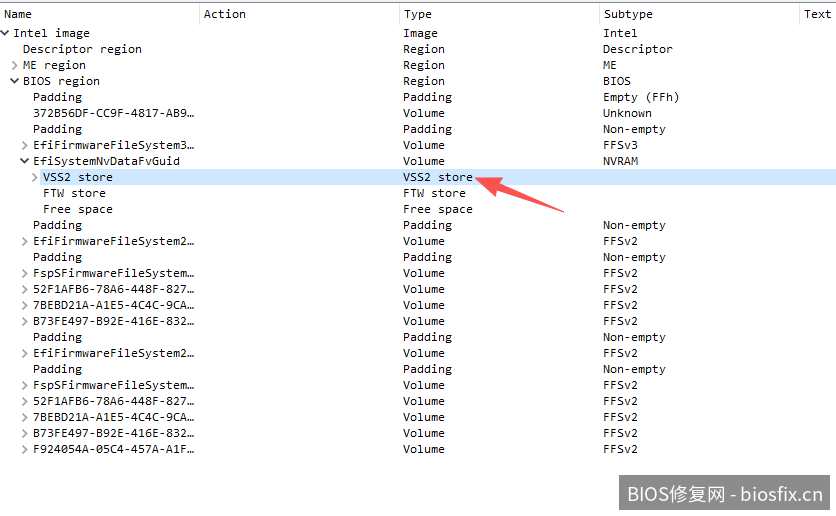Viewport: 836px width, 516px height.
Task: Click the Text column header
Action: point(817,14)
